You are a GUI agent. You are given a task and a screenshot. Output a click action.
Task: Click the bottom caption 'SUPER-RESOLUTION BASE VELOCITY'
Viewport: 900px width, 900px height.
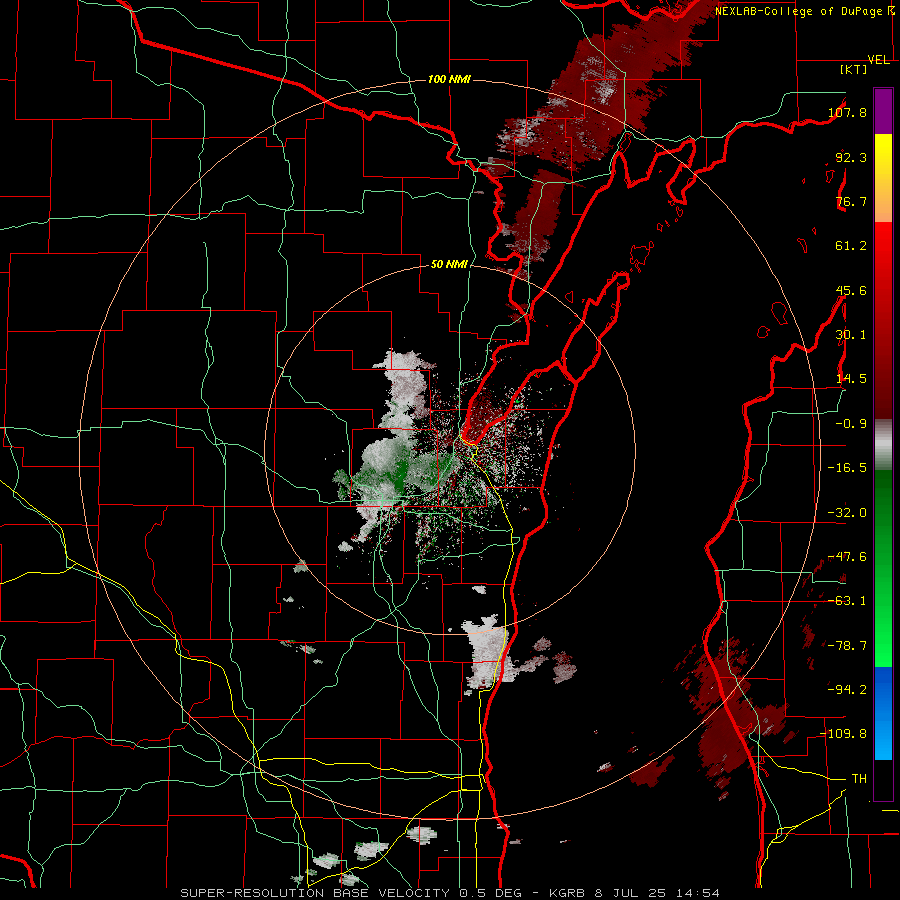click(317, 893)
